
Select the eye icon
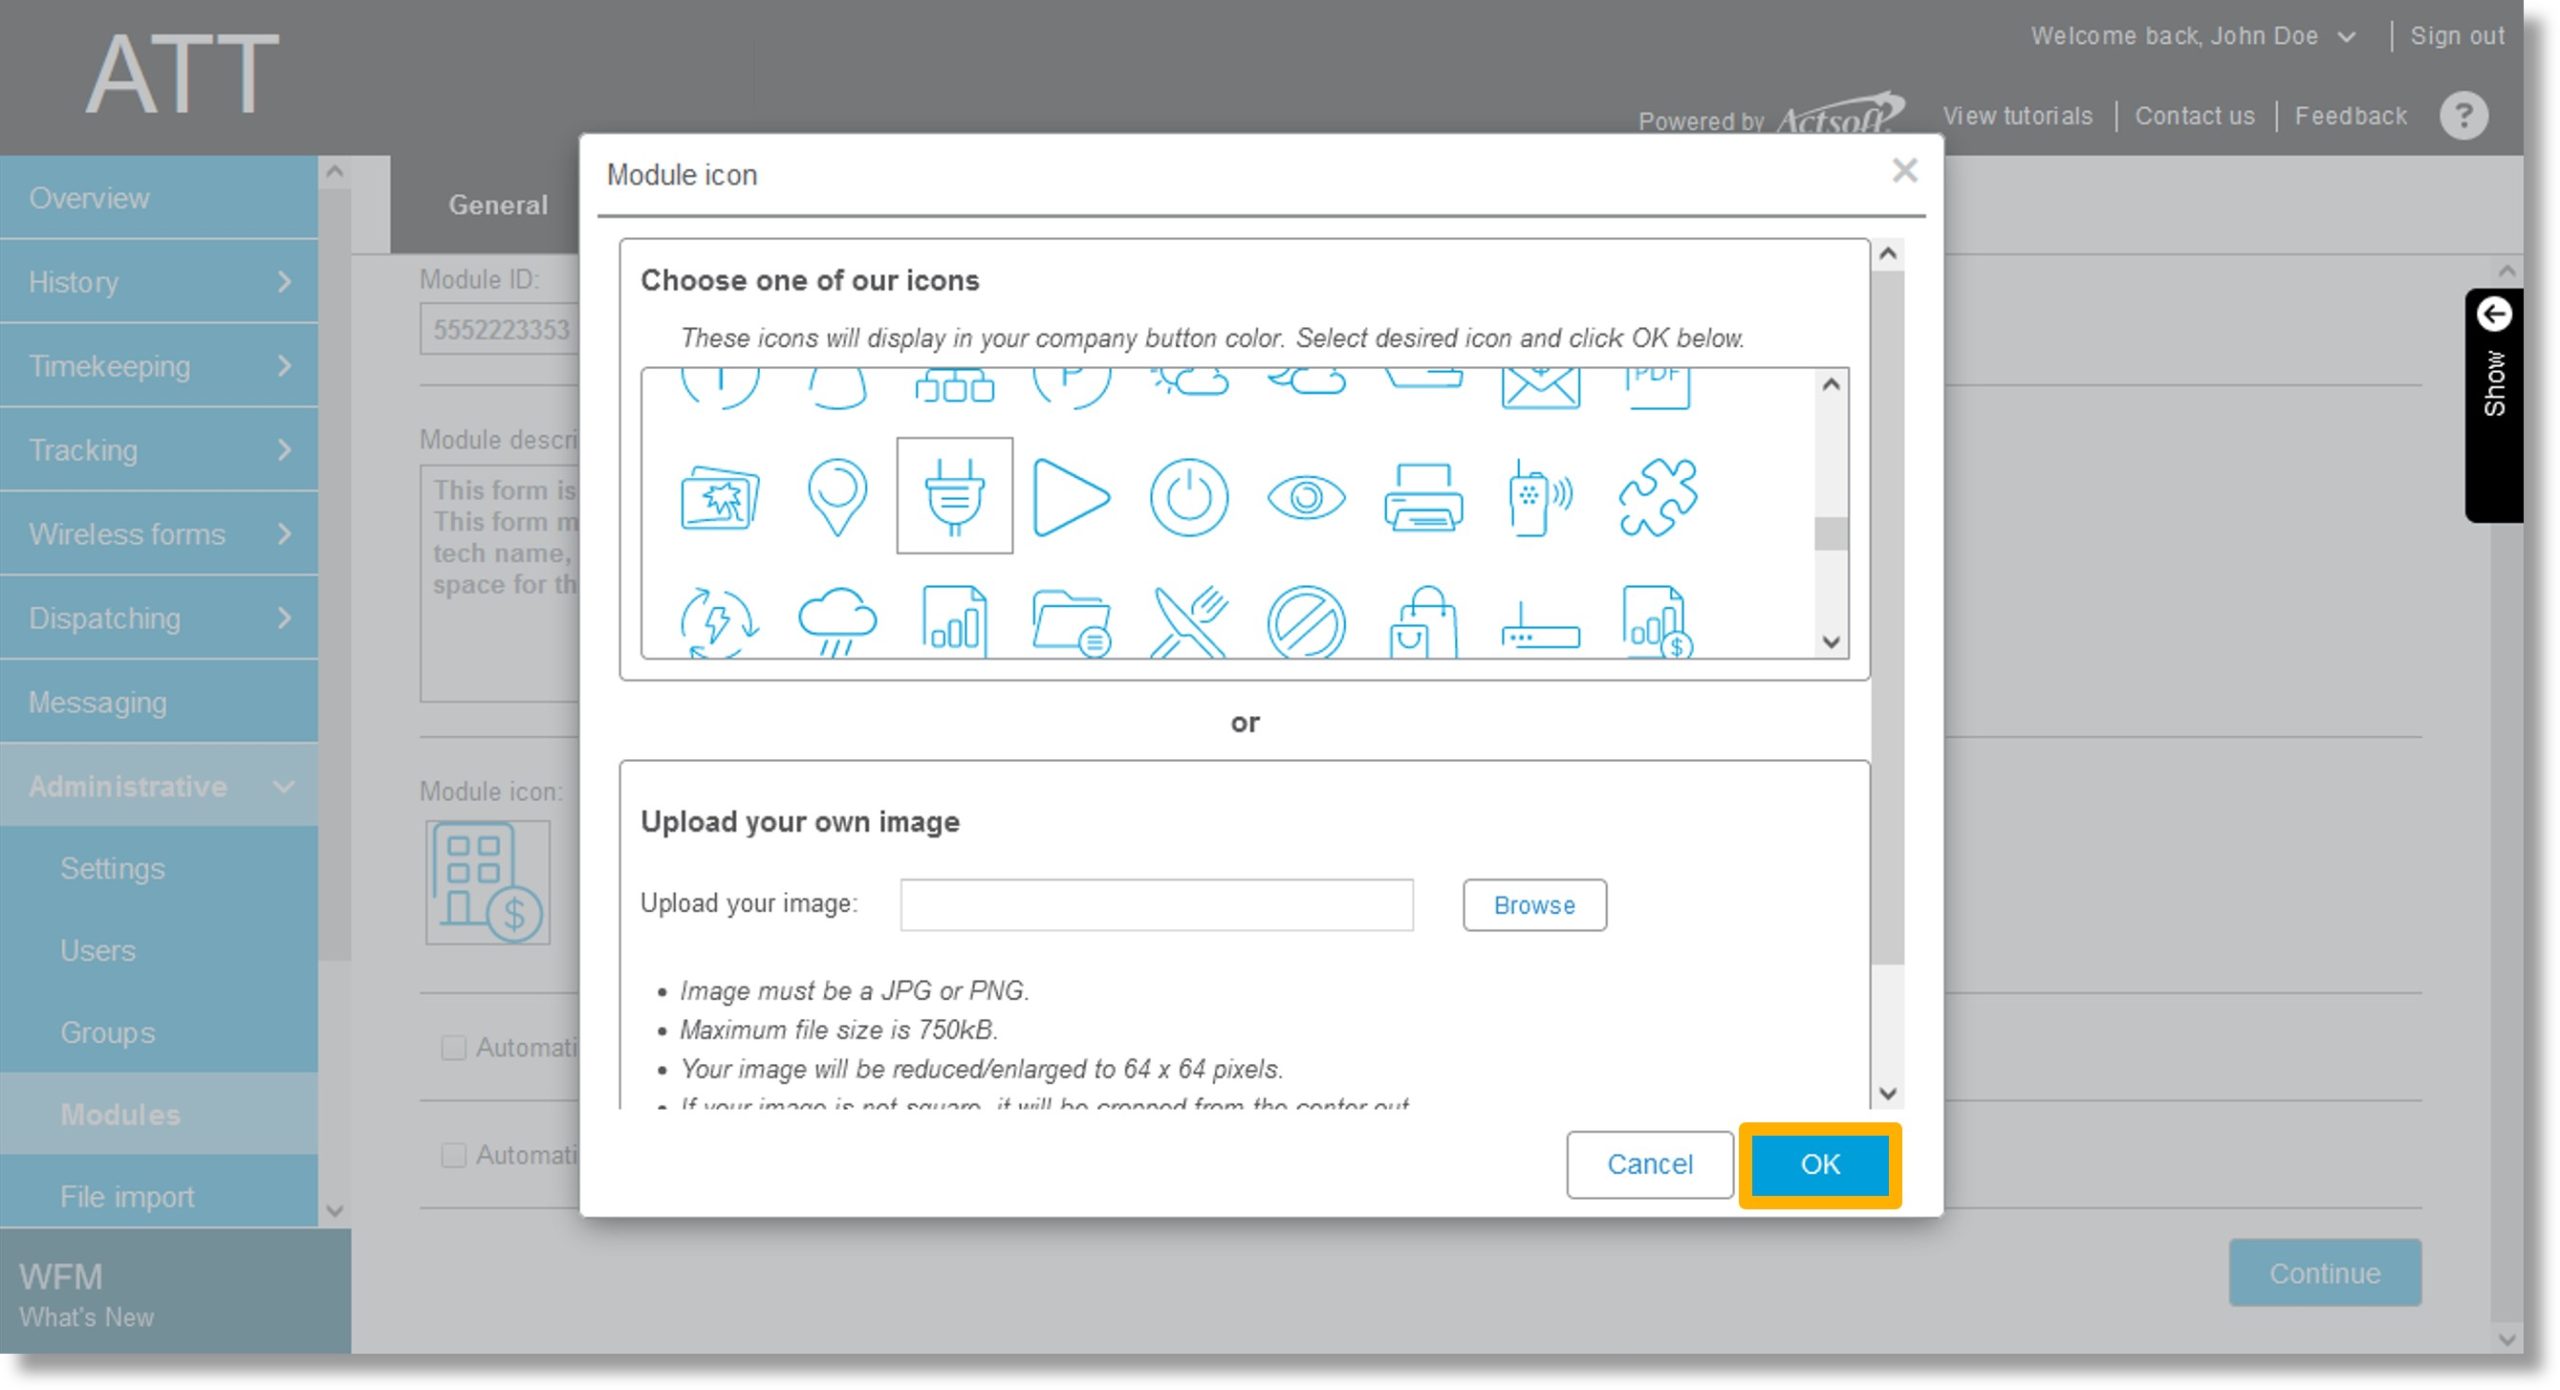coord(1306,497)
